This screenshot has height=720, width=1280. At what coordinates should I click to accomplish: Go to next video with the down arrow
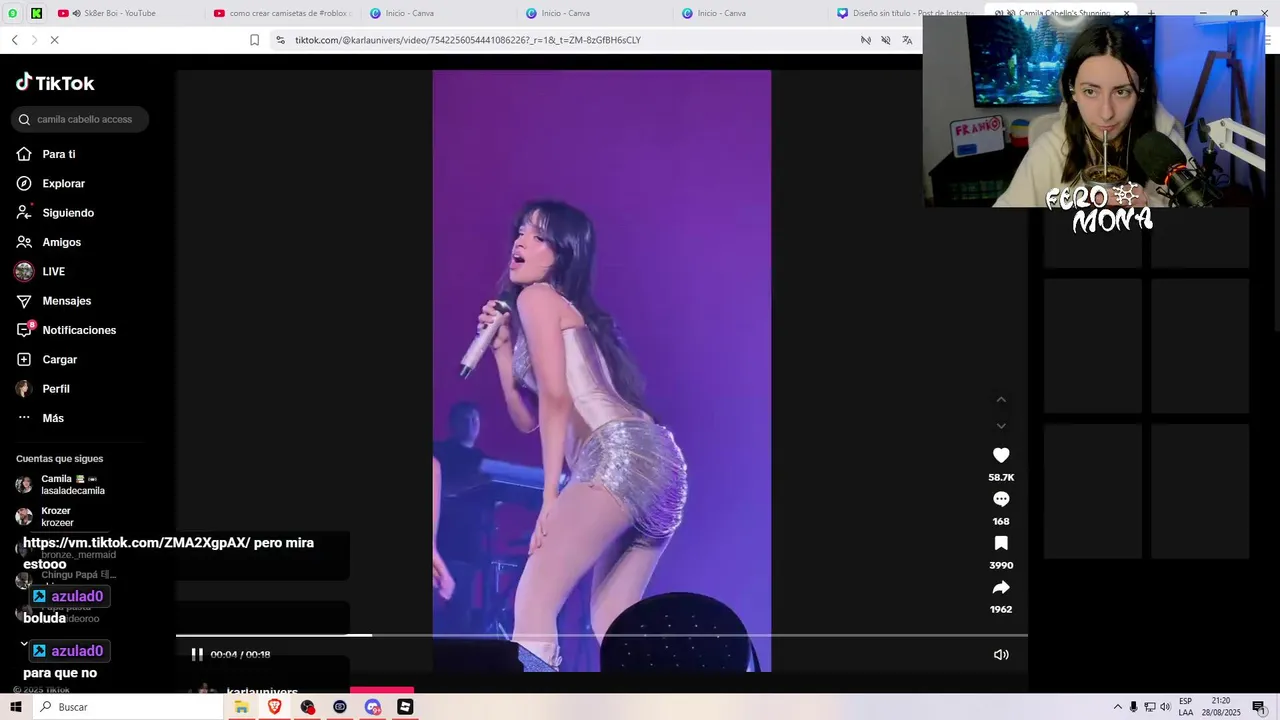tap(1001, 426)
